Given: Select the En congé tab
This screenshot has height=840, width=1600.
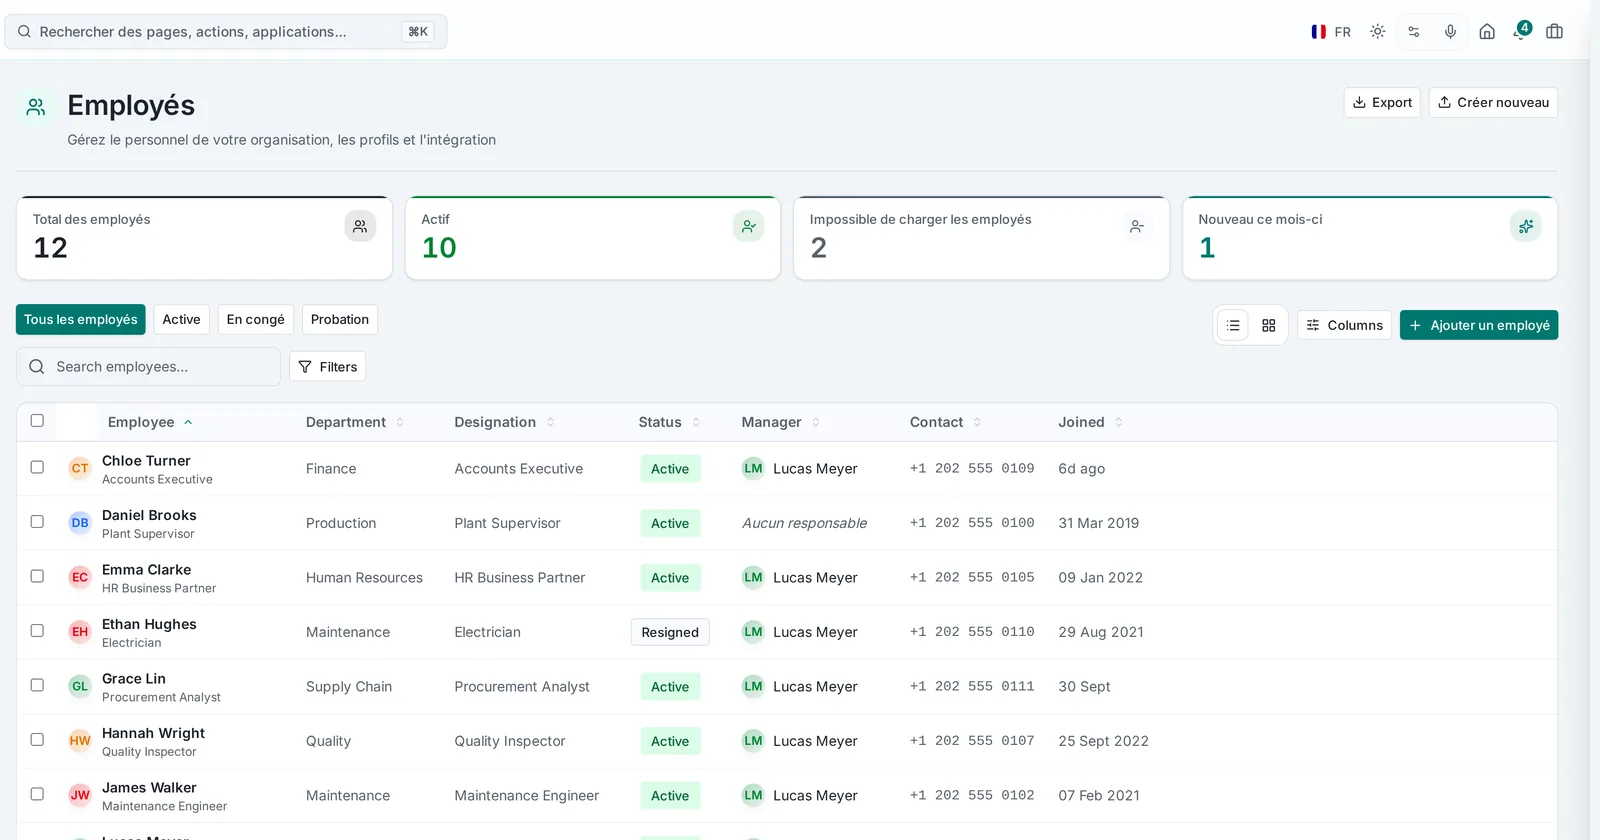Looking at the screenshot, I should pyautogui.click(x=256, y=320).
